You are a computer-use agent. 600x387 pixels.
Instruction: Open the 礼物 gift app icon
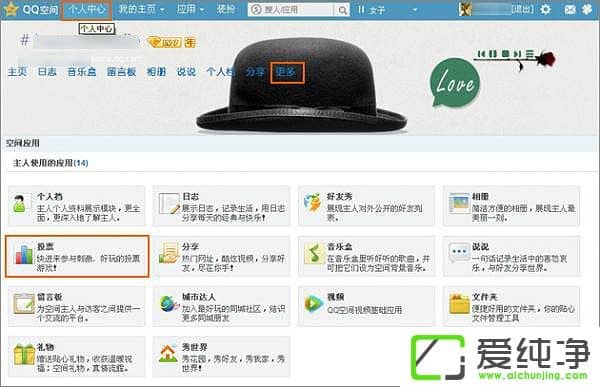tap(24, 354)
